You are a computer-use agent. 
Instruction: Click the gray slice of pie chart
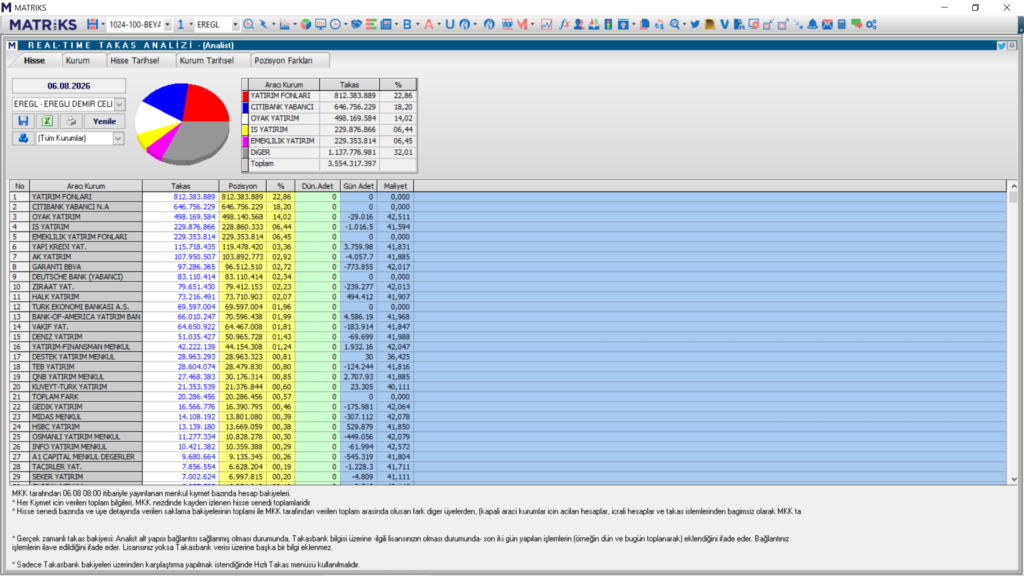(x=196, y=142)
